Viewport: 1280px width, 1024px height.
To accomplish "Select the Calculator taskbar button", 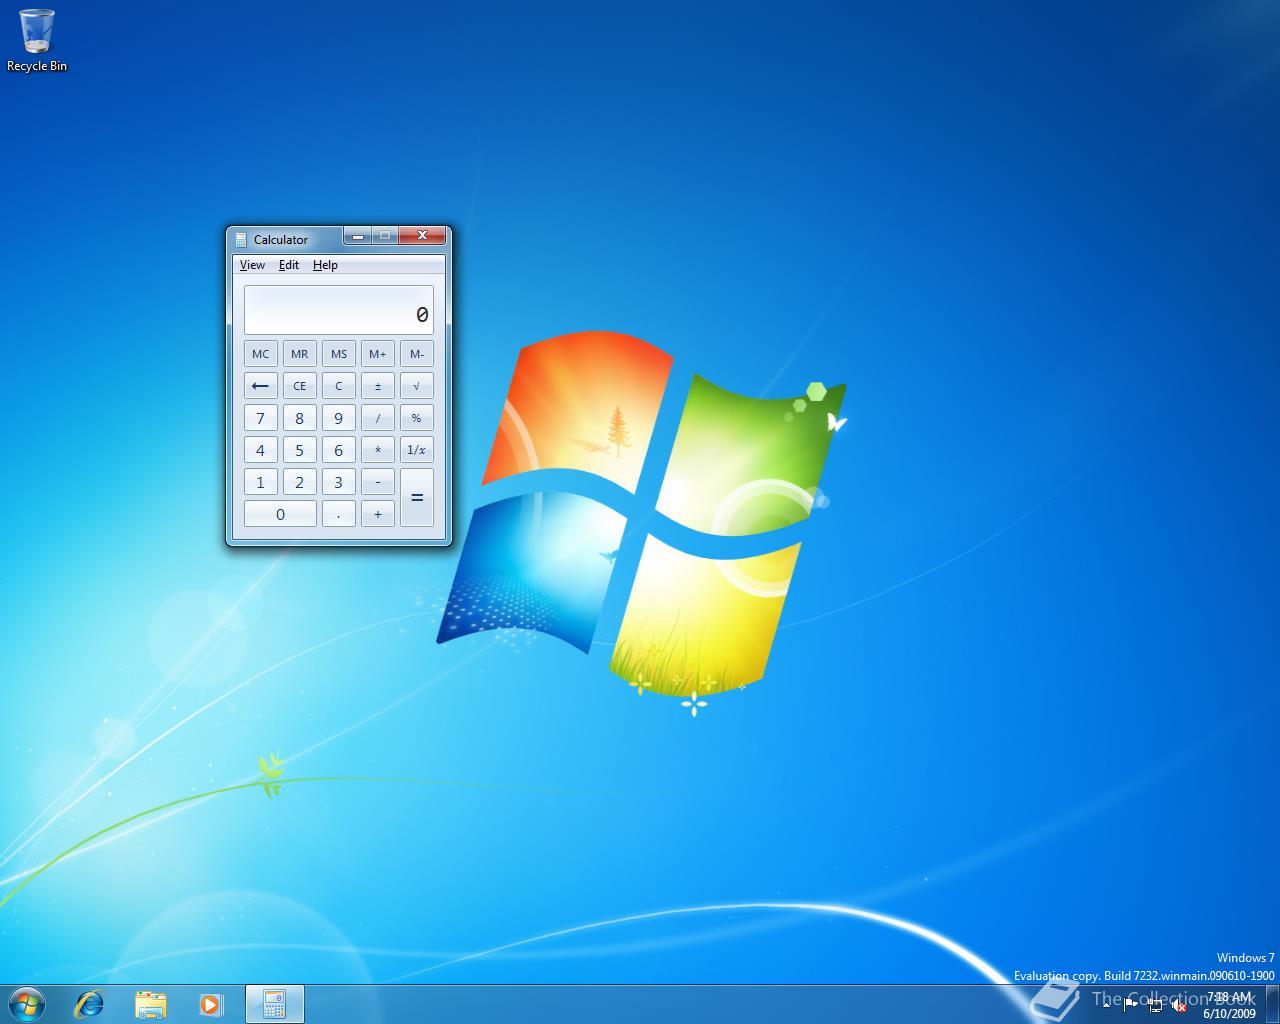I will (x=274, y=1004).
